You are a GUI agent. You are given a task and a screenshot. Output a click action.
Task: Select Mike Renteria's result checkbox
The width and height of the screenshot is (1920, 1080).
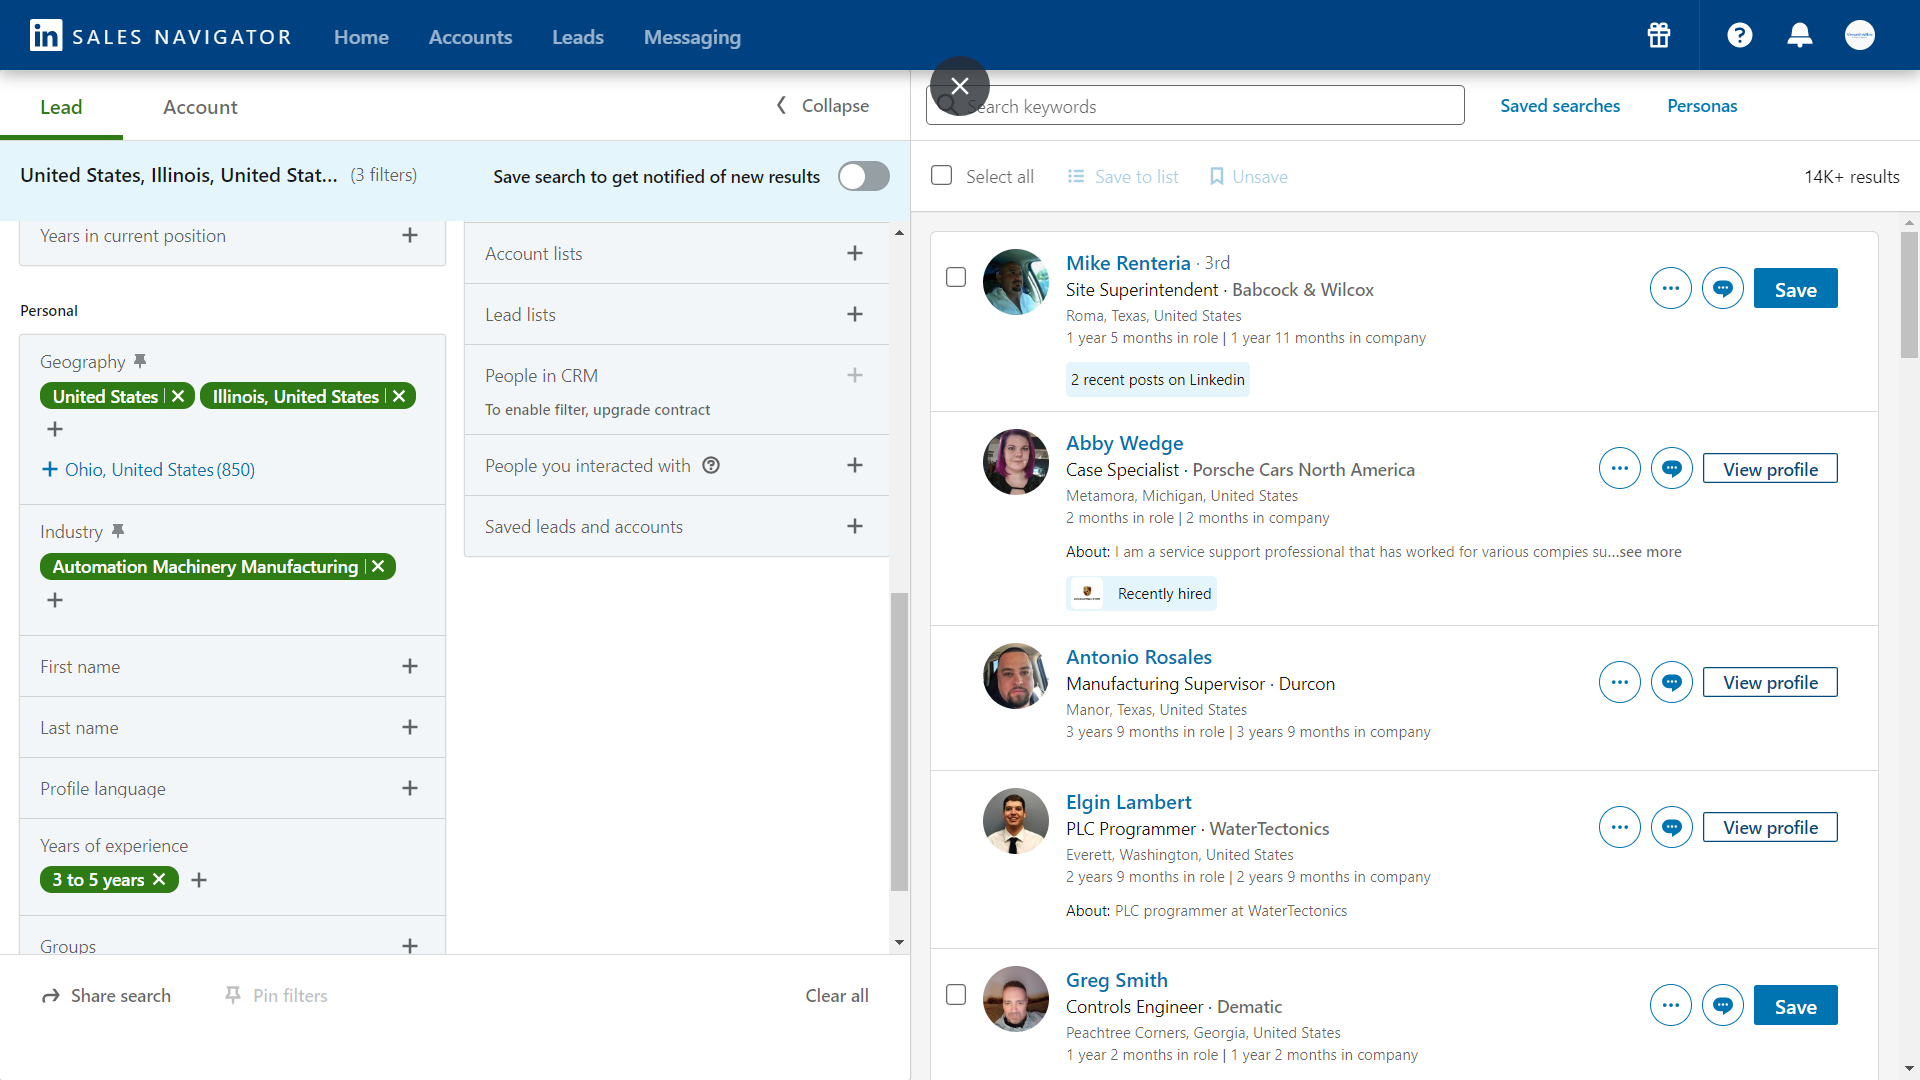pyautogui.click(x=956, y=277)
